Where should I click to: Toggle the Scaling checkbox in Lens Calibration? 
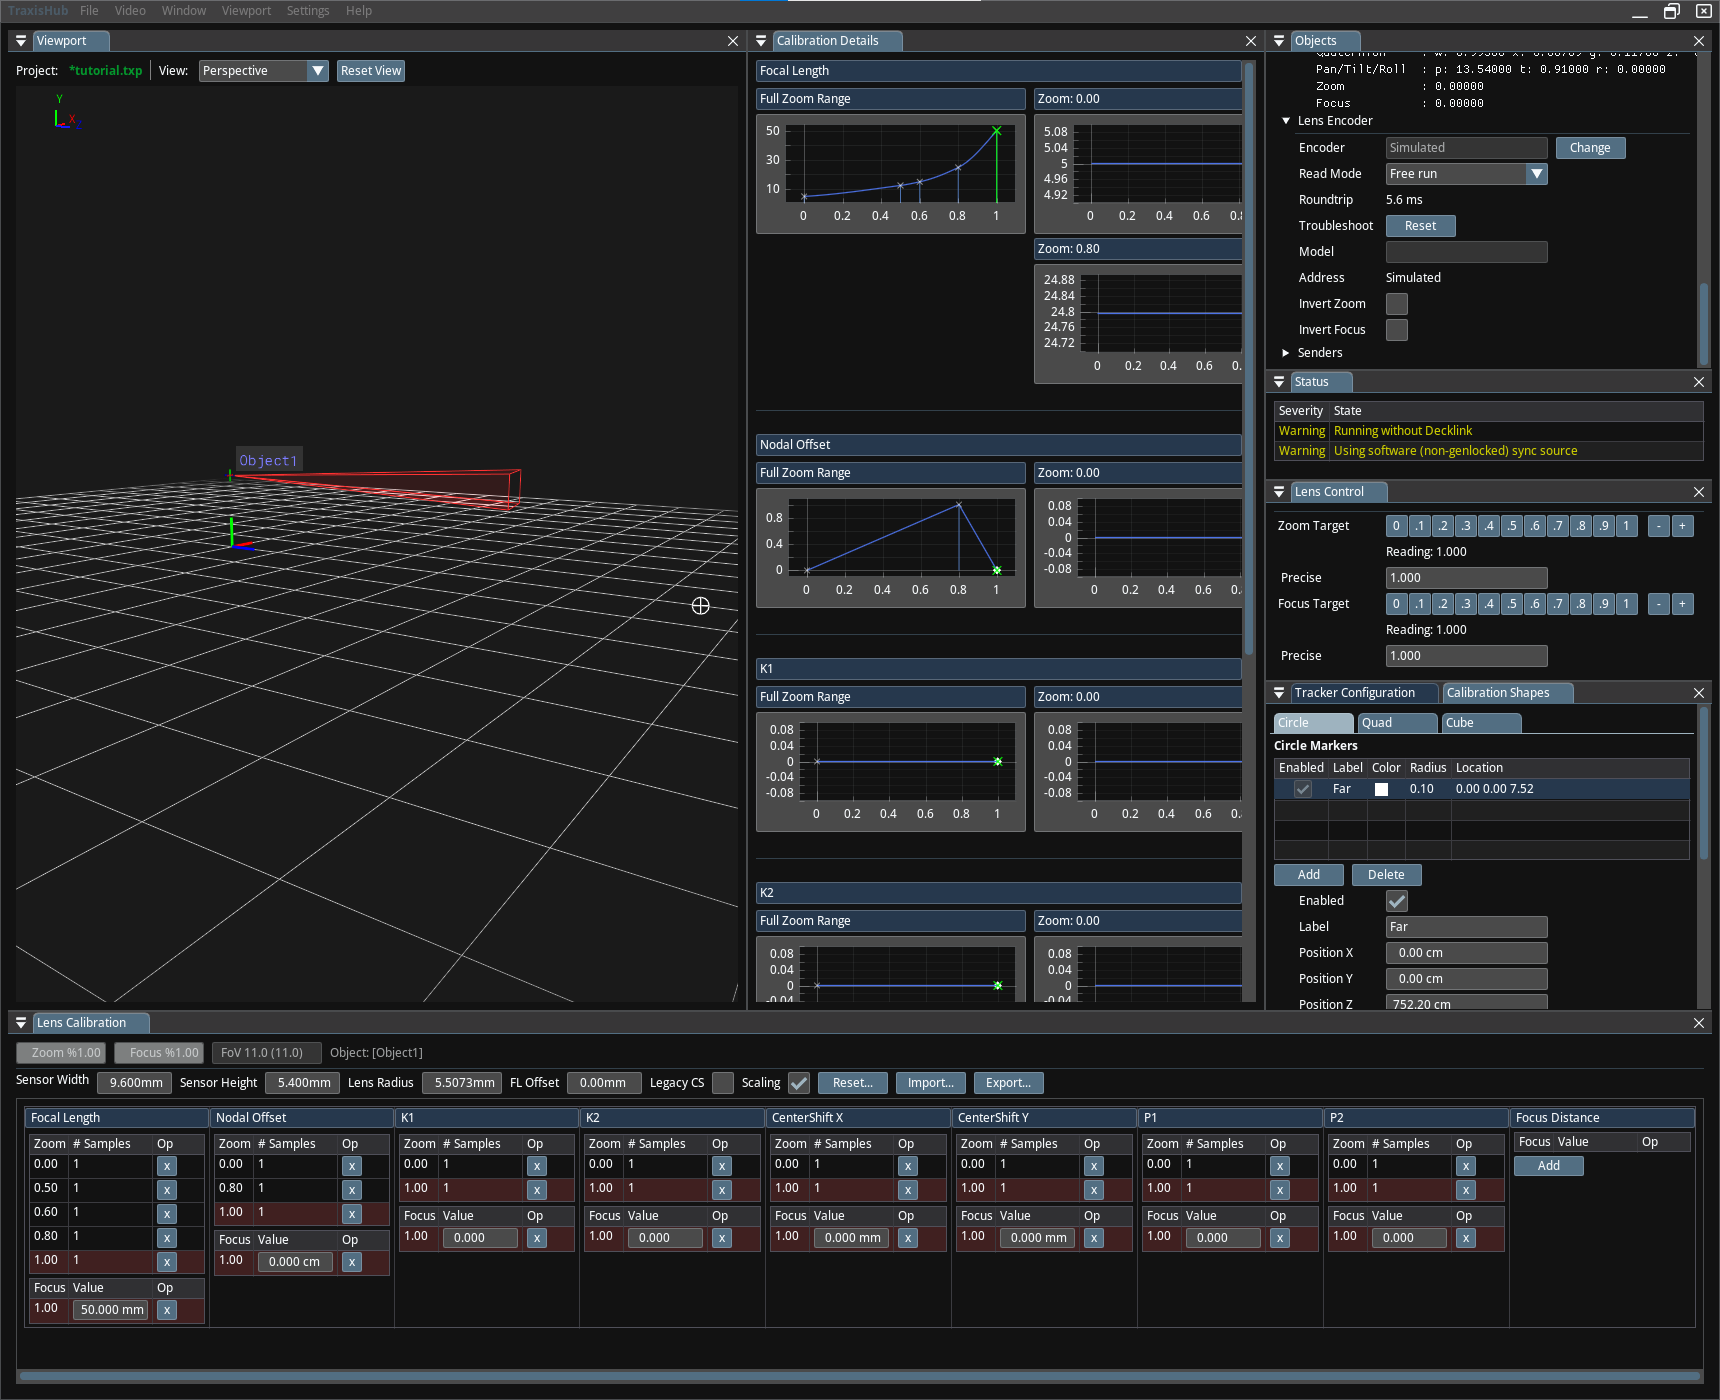click(798, 1083)
